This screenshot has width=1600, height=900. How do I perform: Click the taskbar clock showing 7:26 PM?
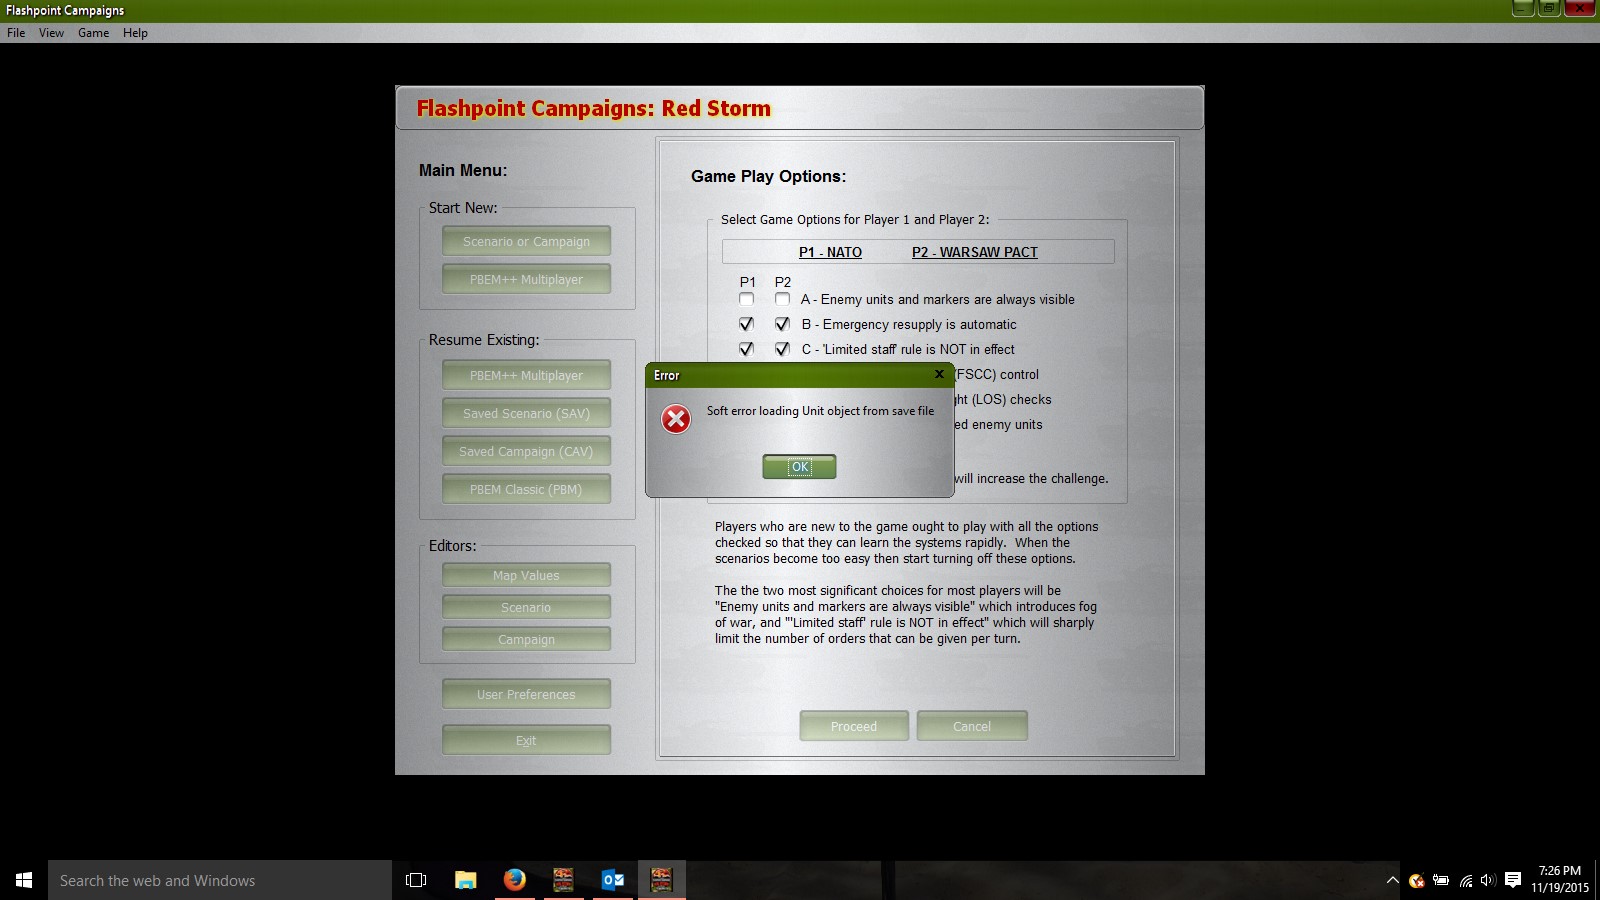click(1560, 879)
